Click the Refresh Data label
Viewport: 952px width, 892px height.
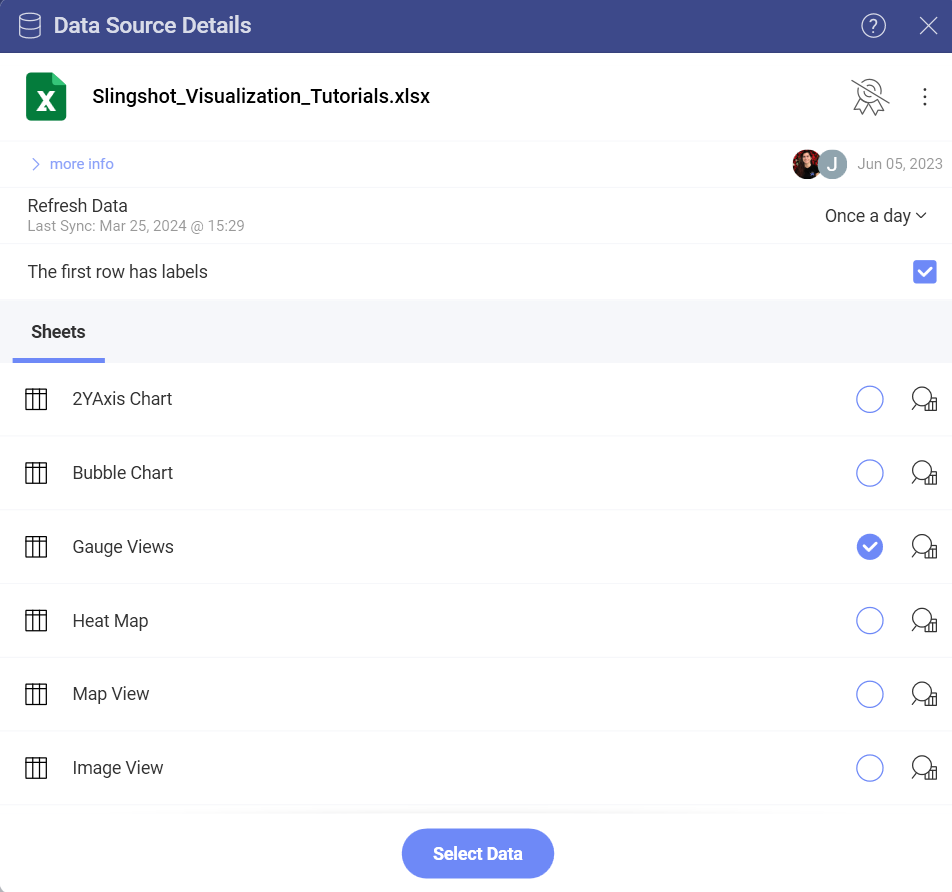point(77,206)
